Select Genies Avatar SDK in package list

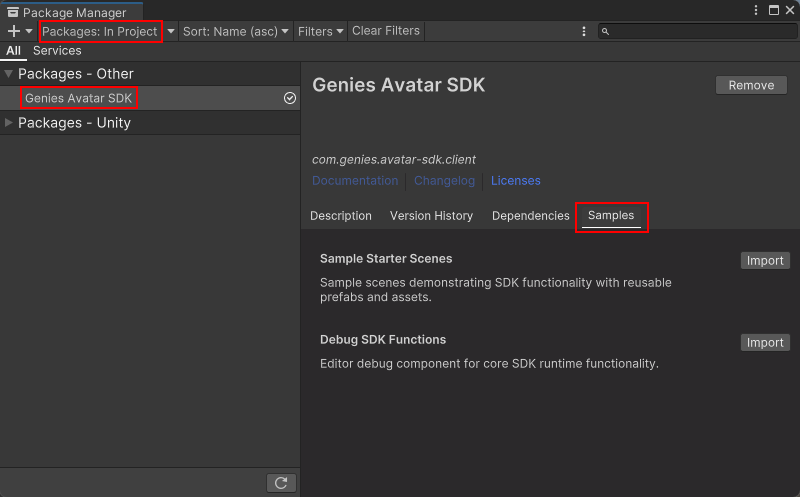[x=79, y=98]
